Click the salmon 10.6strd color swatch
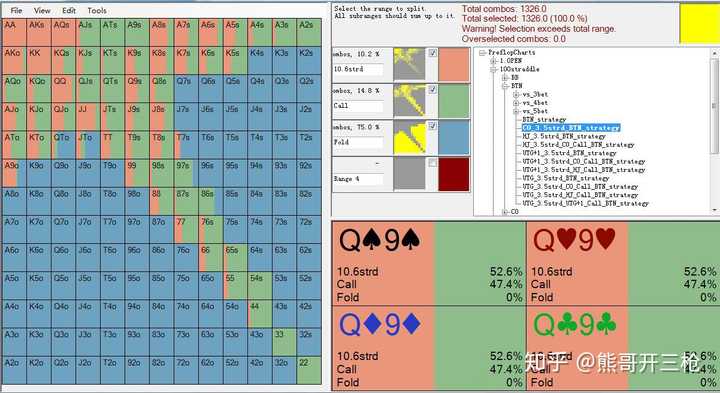This screenshot has width=720, height=393. point(454,65)
